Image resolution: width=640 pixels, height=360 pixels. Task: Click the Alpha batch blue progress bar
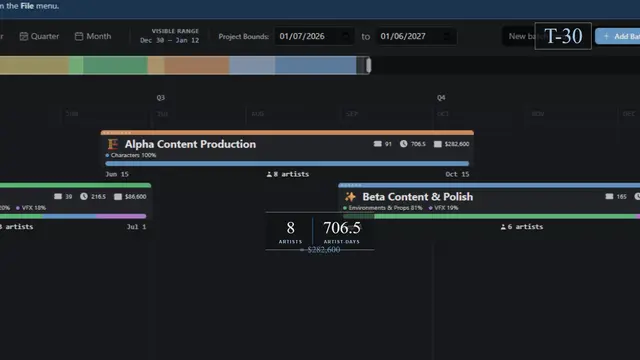tap(287, 164)
